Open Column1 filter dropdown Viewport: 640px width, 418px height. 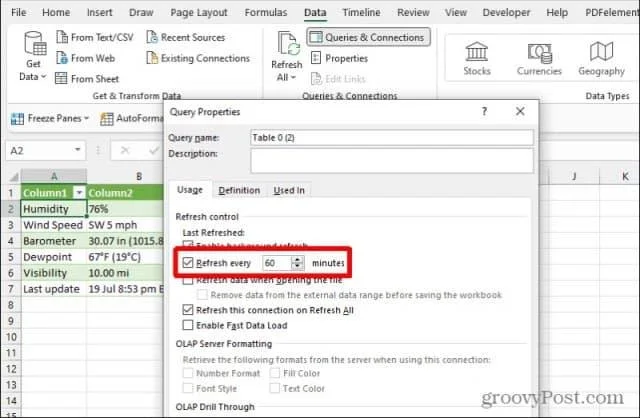tap(79, 193)
